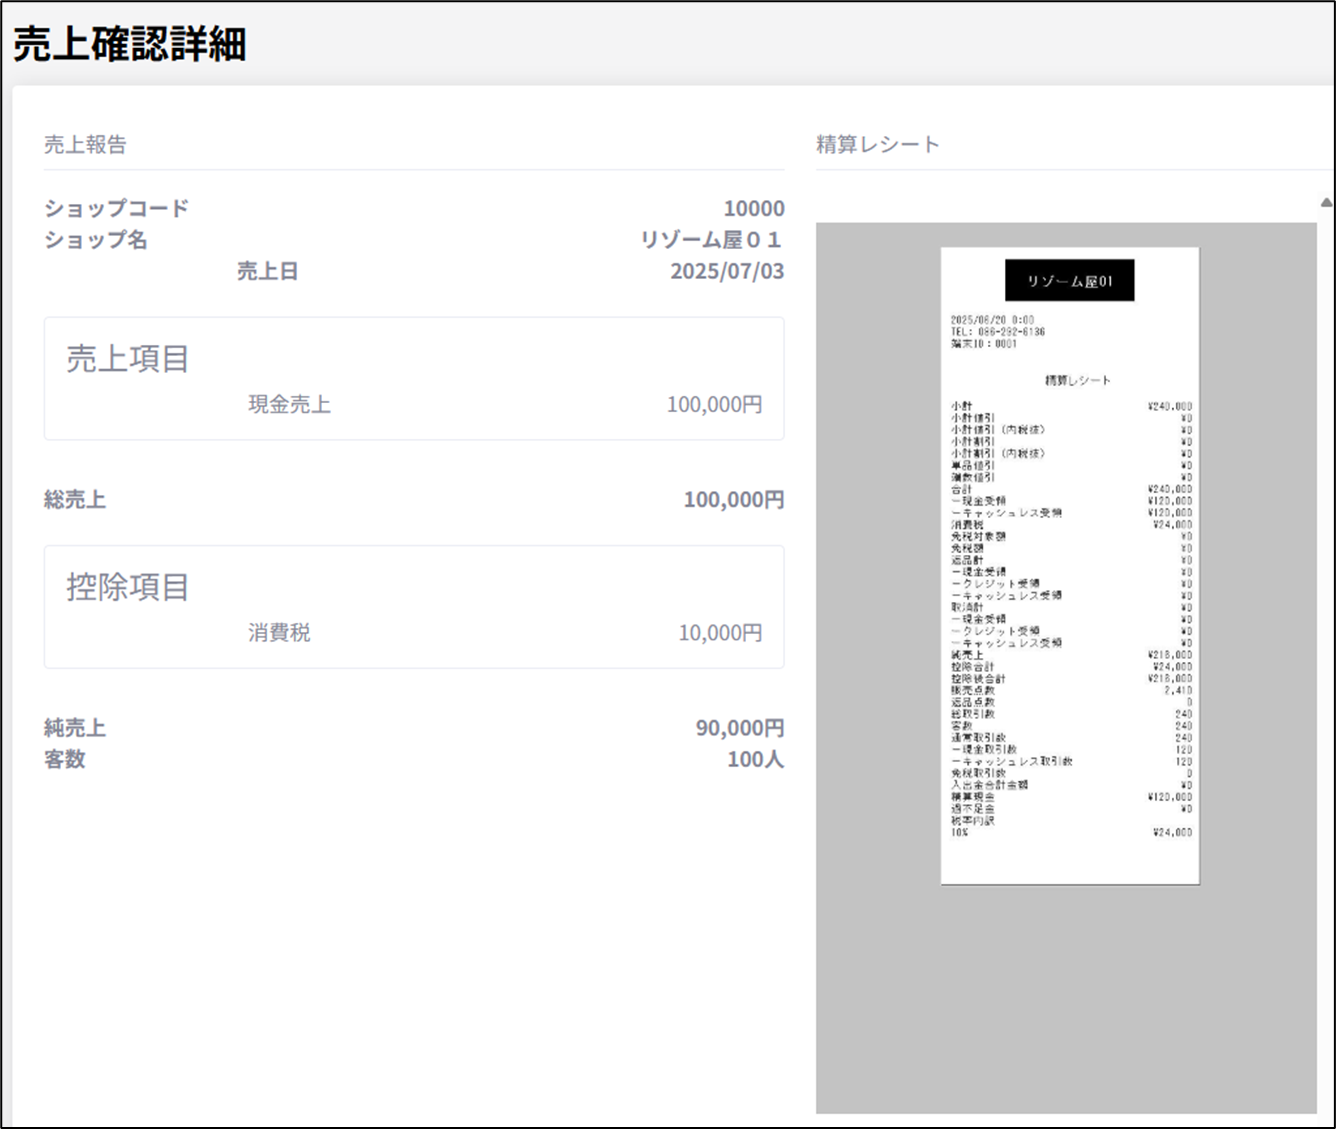
Task: Click the 90,000円 net sales value
Action: click(x=739, y=728)
